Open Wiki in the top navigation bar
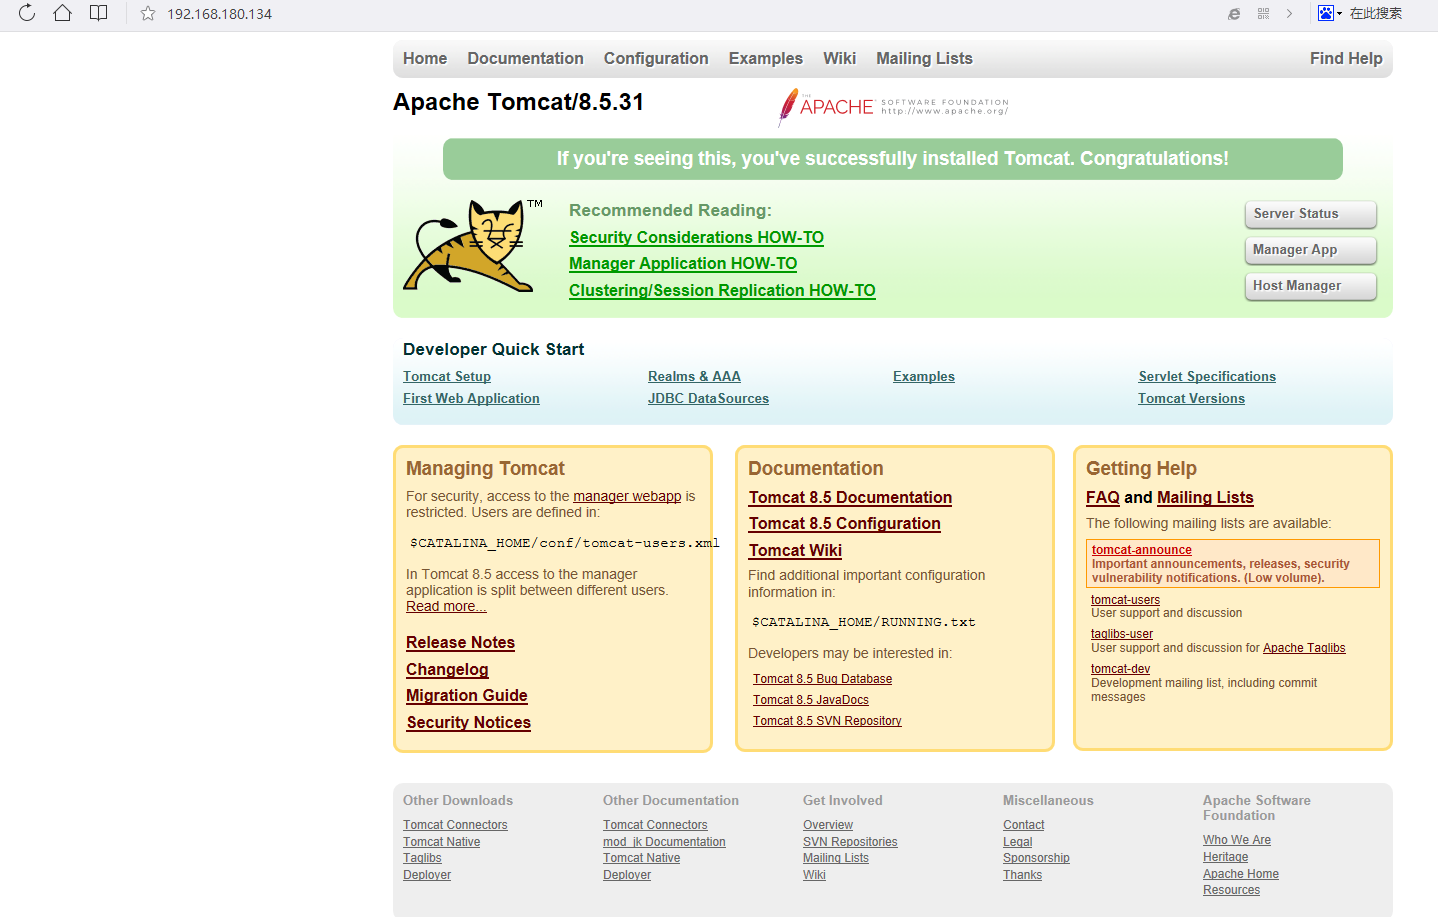The width and height of the screenshot is (1438, 917). 840,59
